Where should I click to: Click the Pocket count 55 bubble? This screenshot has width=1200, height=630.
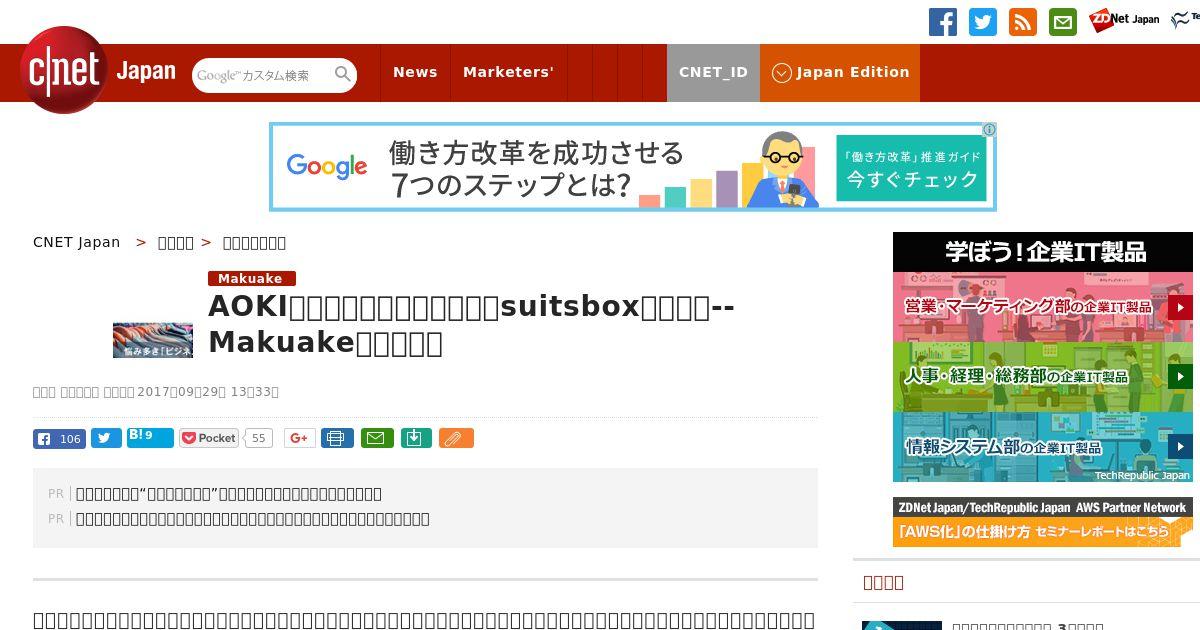(x=259, y=438)
